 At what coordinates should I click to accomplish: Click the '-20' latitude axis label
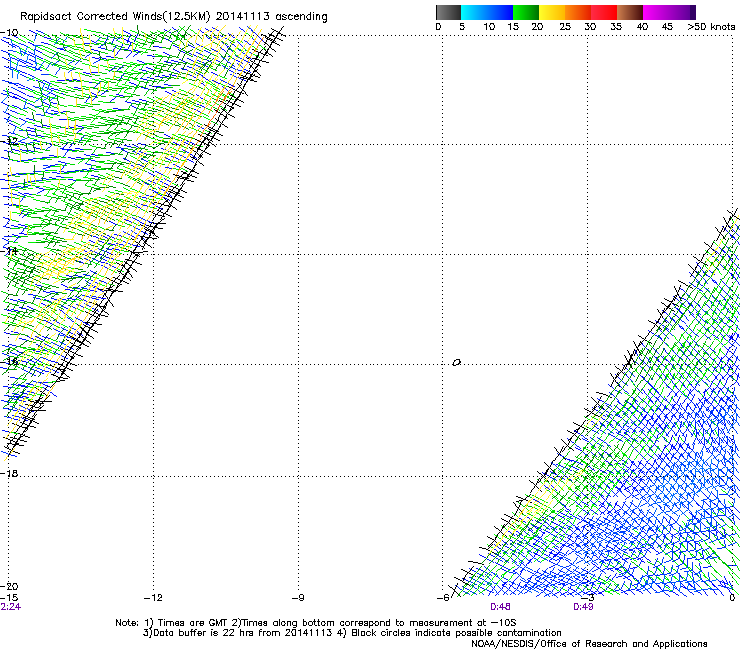coord(9,586)
